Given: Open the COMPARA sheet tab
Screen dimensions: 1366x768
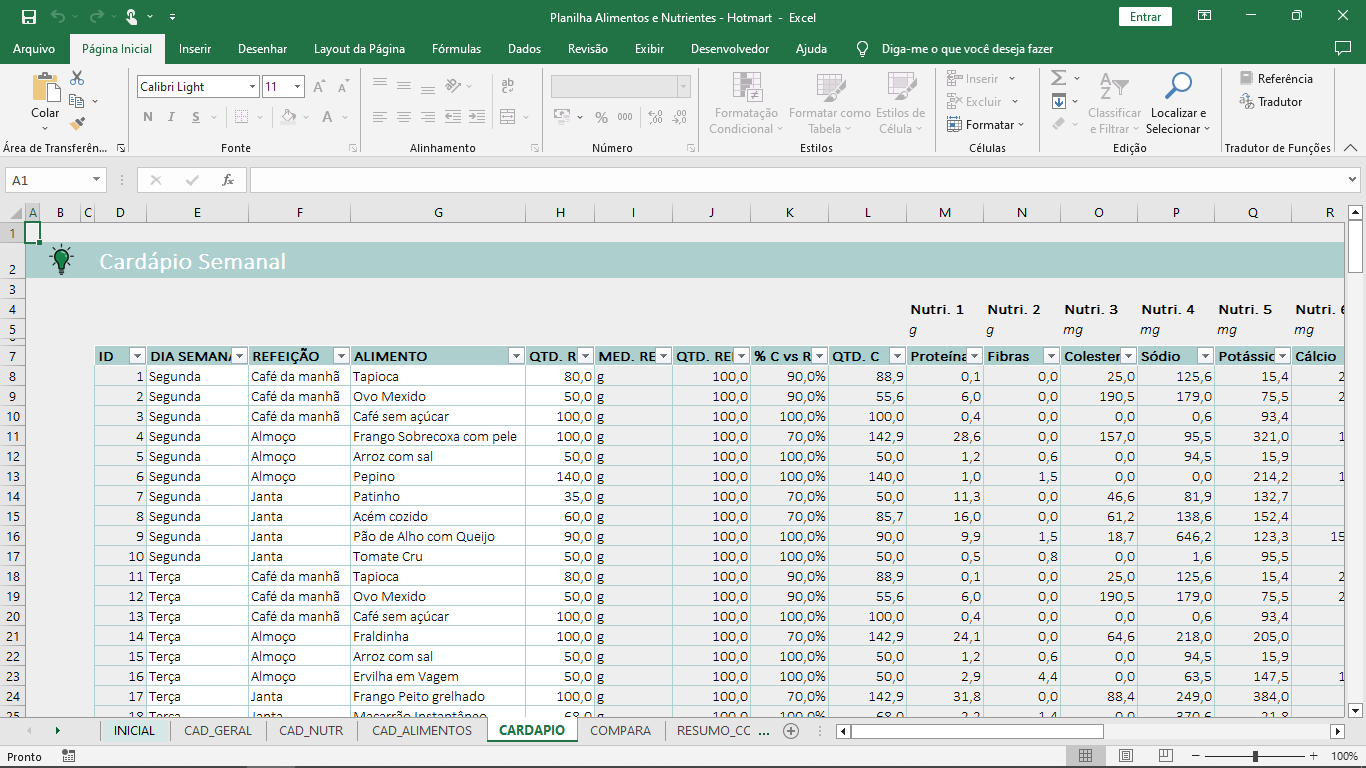Looking at the screenshot, I should click(620, 731).
